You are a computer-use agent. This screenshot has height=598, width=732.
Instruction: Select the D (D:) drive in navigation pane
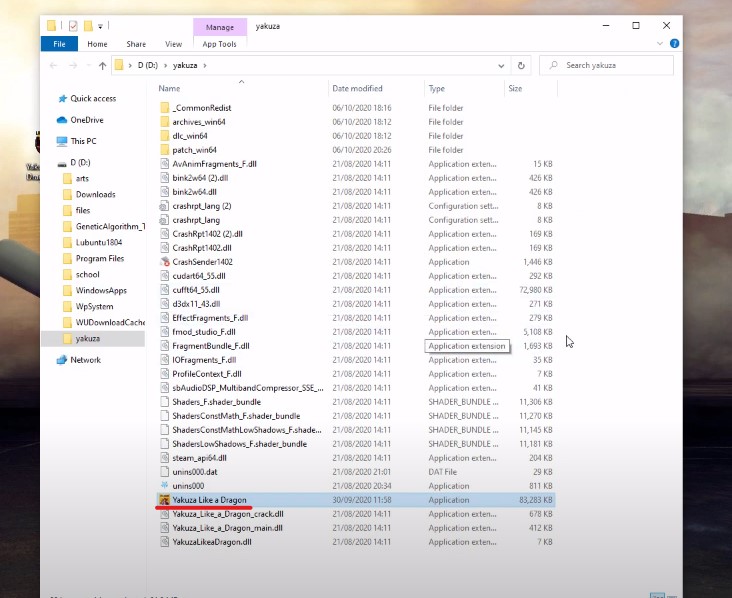point(80,162)
